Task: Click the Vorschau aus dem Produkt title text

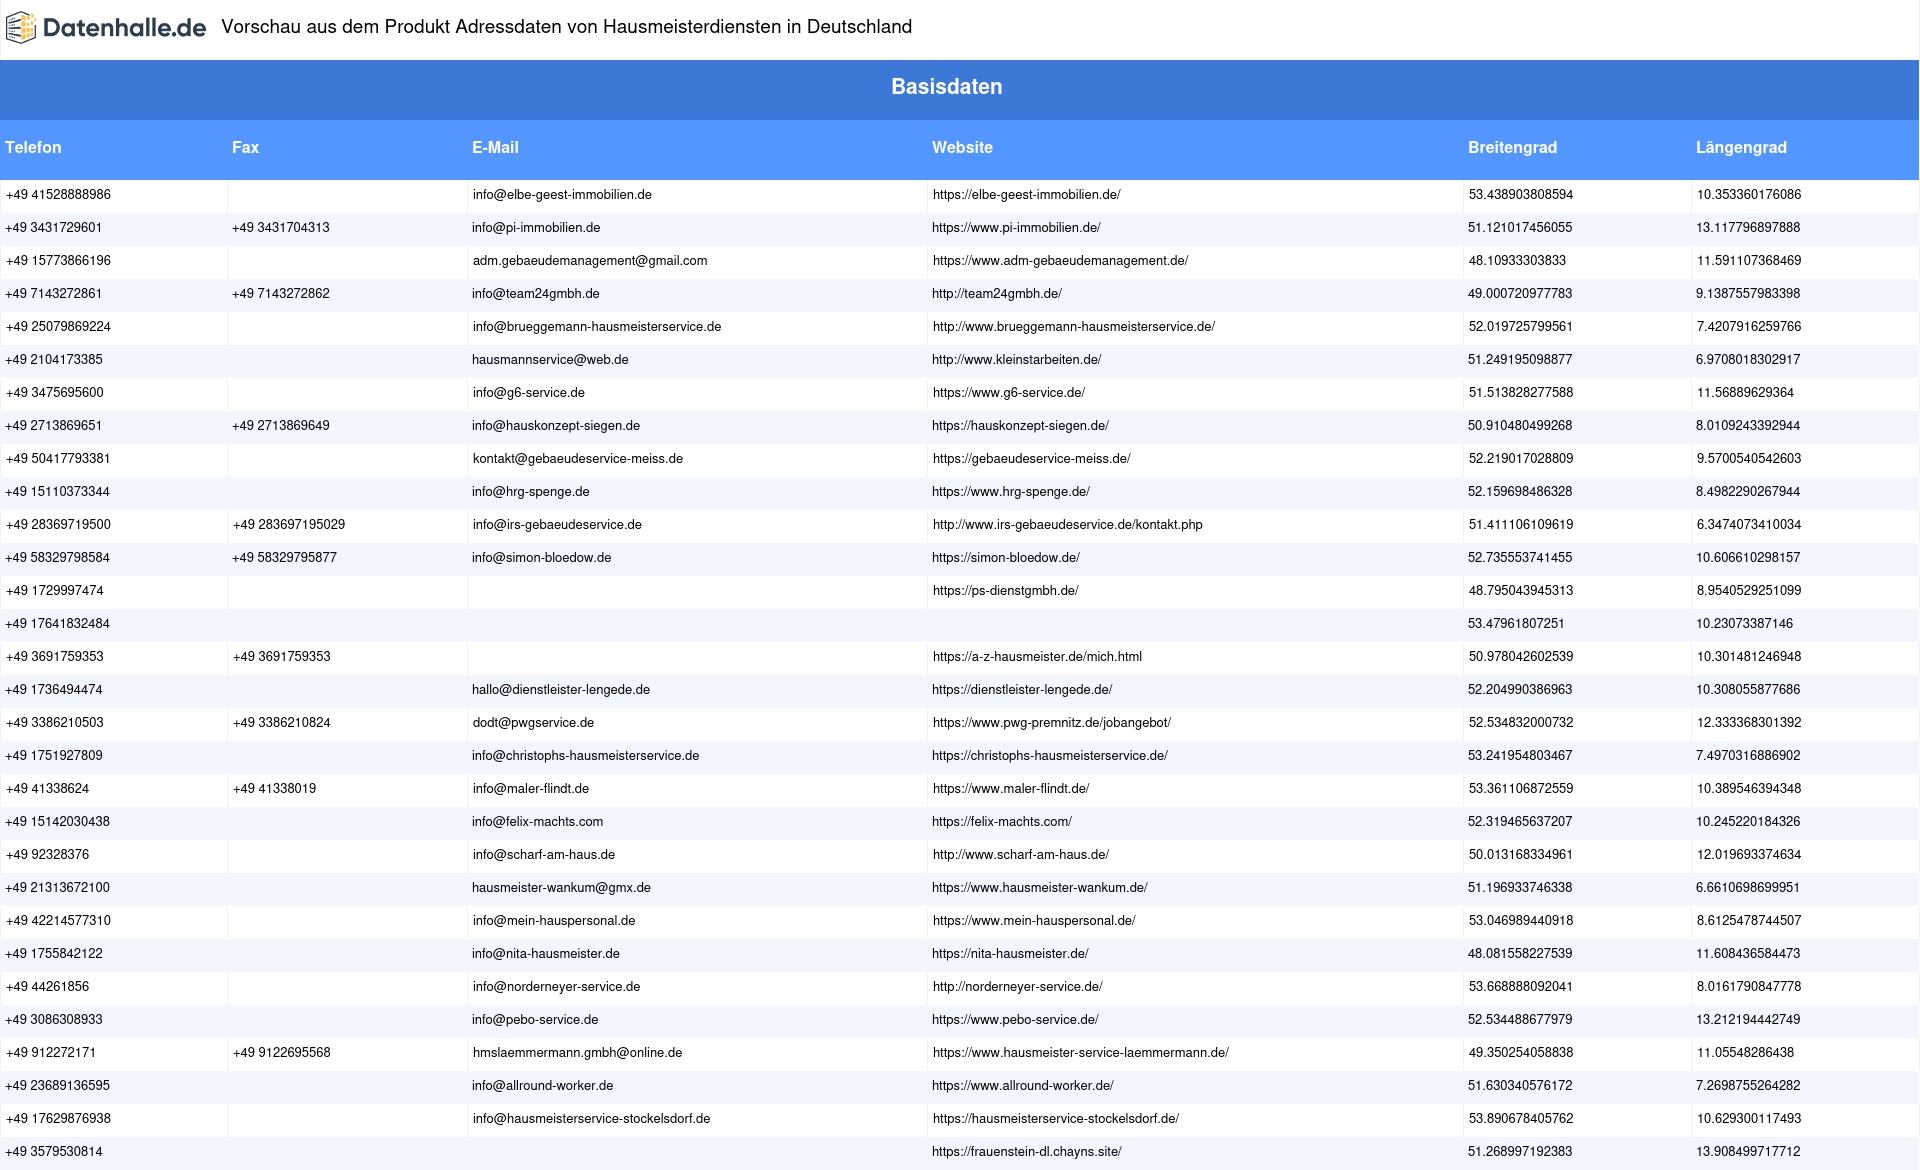Action: click(x=566, y=27)
